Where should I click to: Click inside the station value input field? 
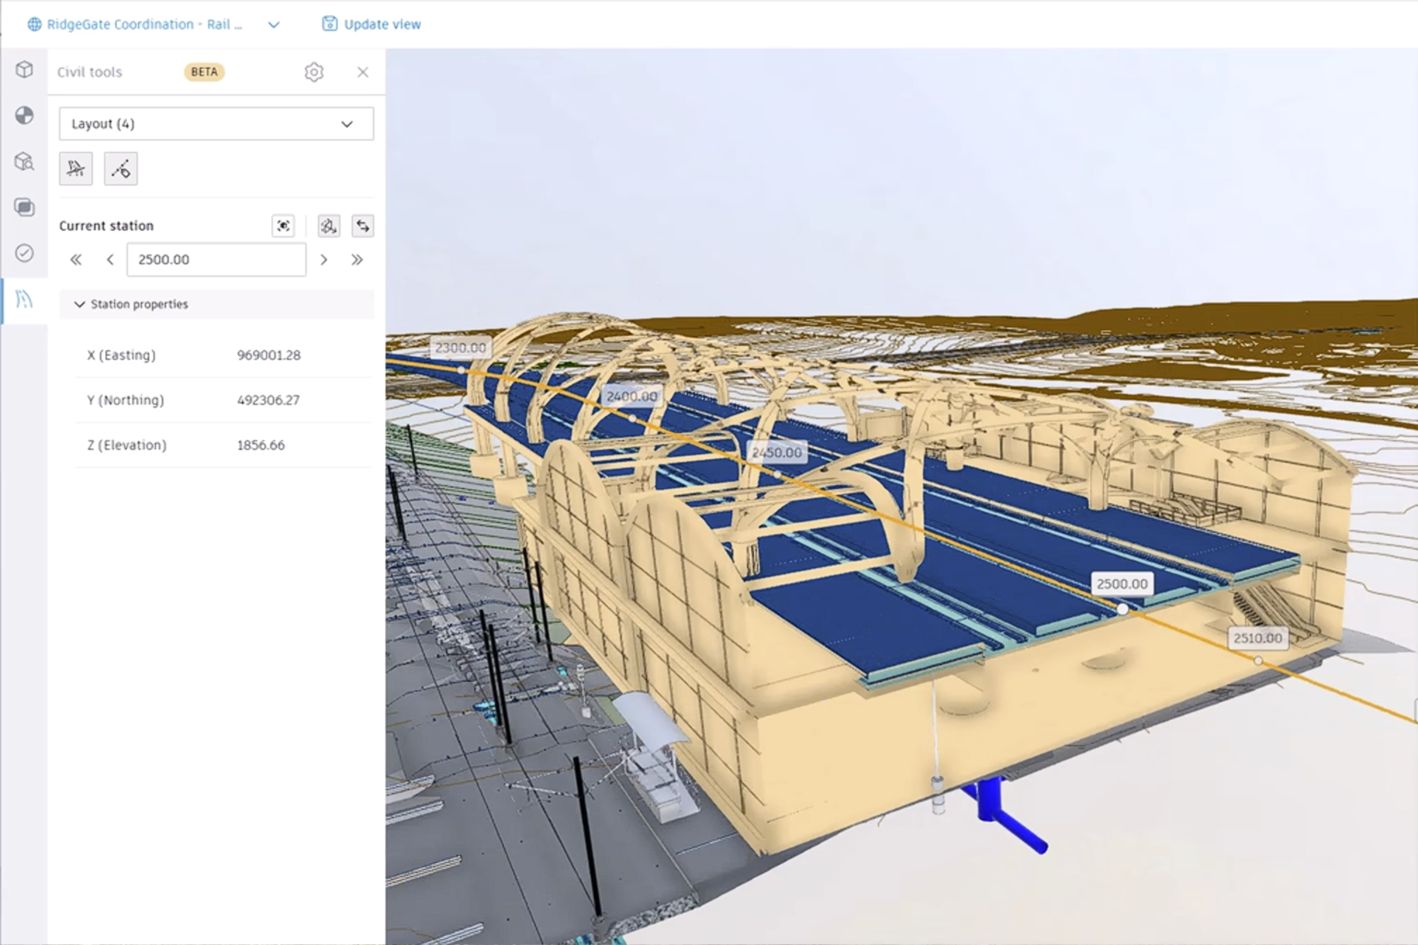[216, 259]
